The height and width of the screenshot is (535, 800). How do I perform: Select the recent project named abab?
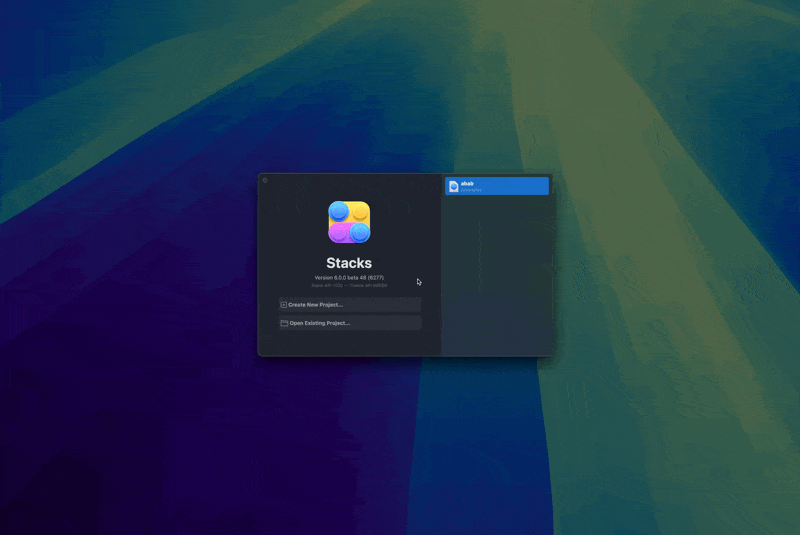[x=496, y=186]
